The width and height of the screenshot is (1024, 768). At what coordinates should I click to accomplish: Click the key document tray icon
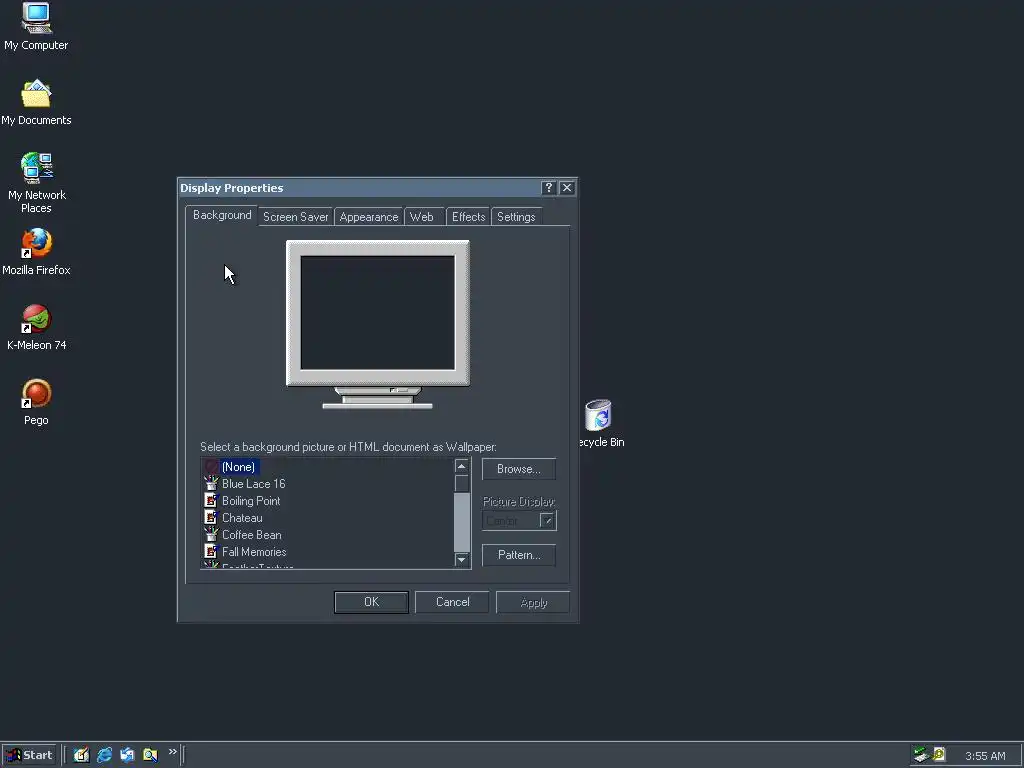click(x=939, y=755)
